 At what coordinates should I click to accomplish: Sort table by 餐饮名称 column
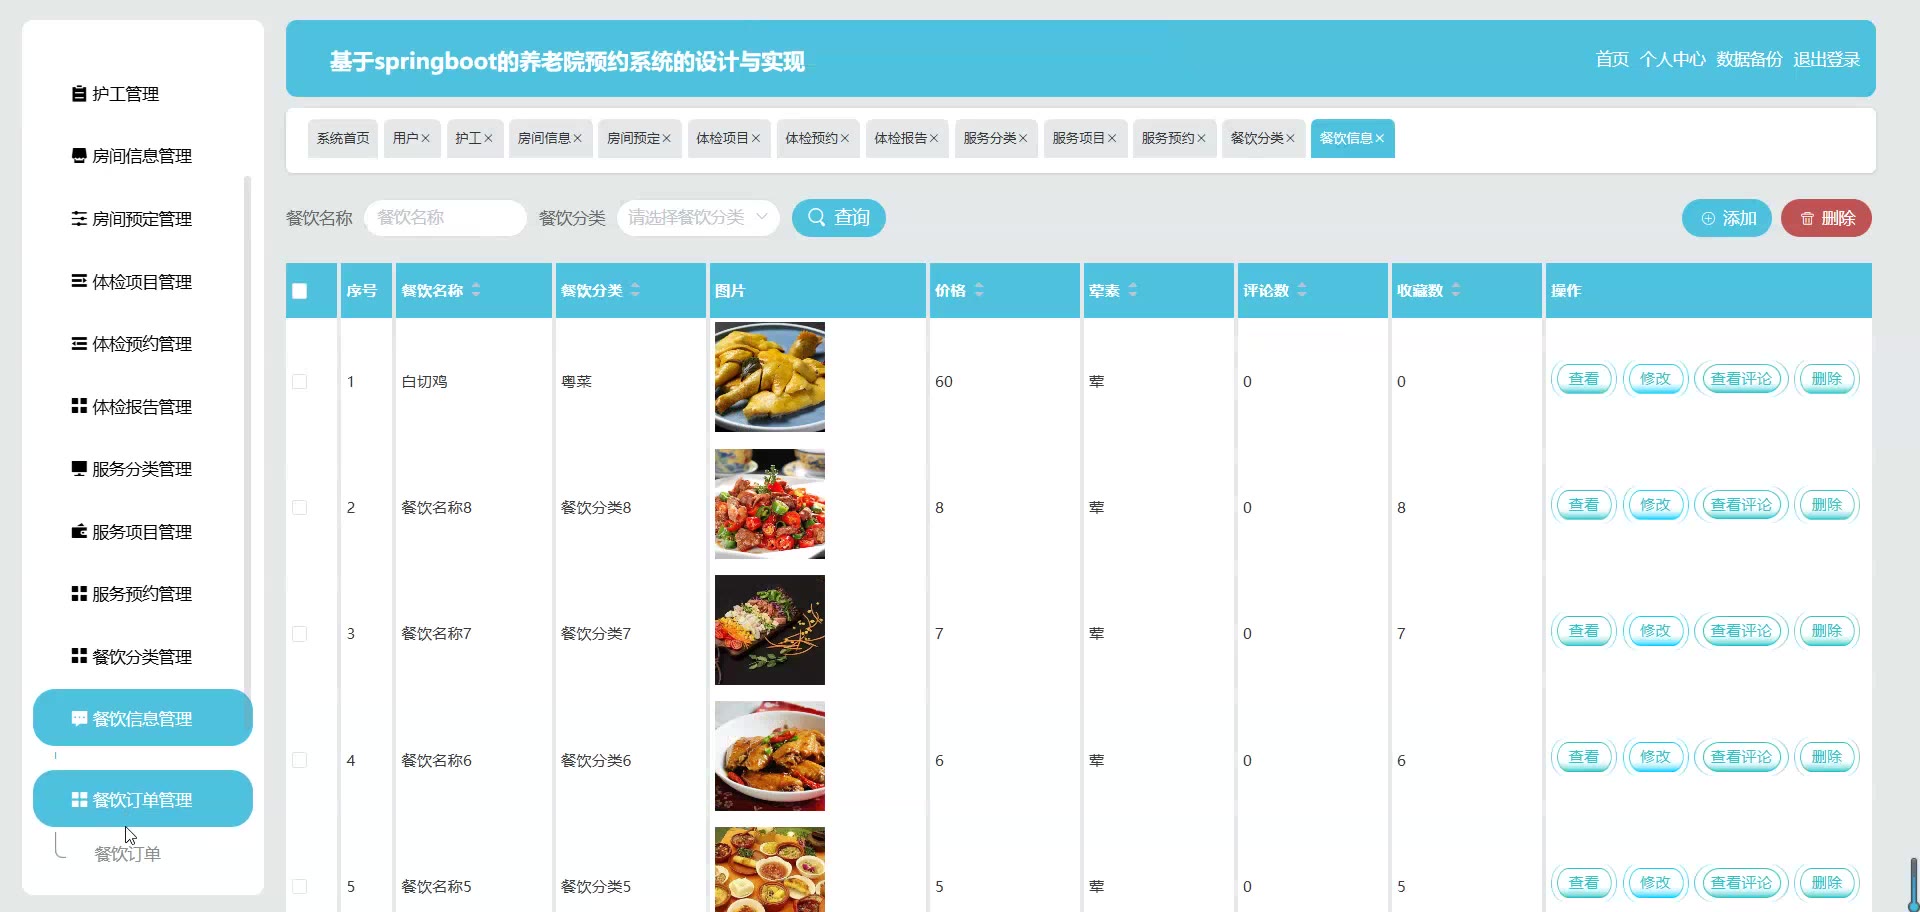(476, 290)
